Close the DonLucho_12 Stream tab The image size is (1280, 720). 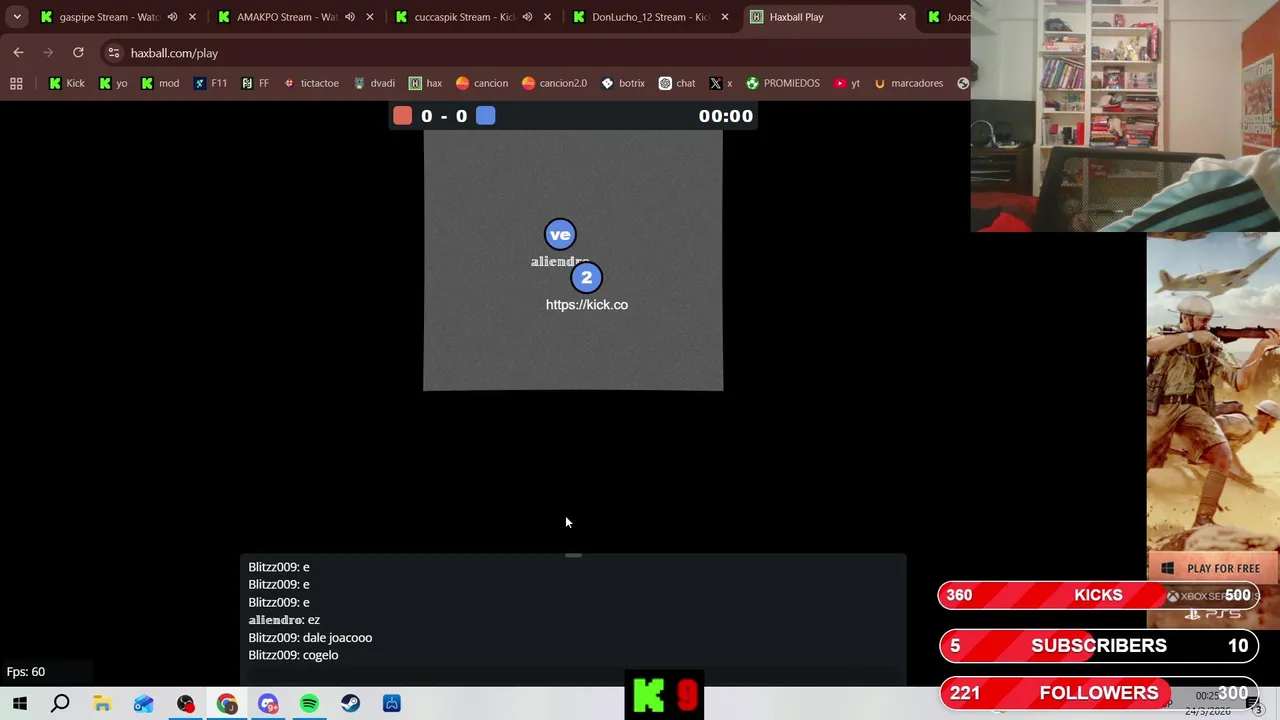(x=725, y=17)
